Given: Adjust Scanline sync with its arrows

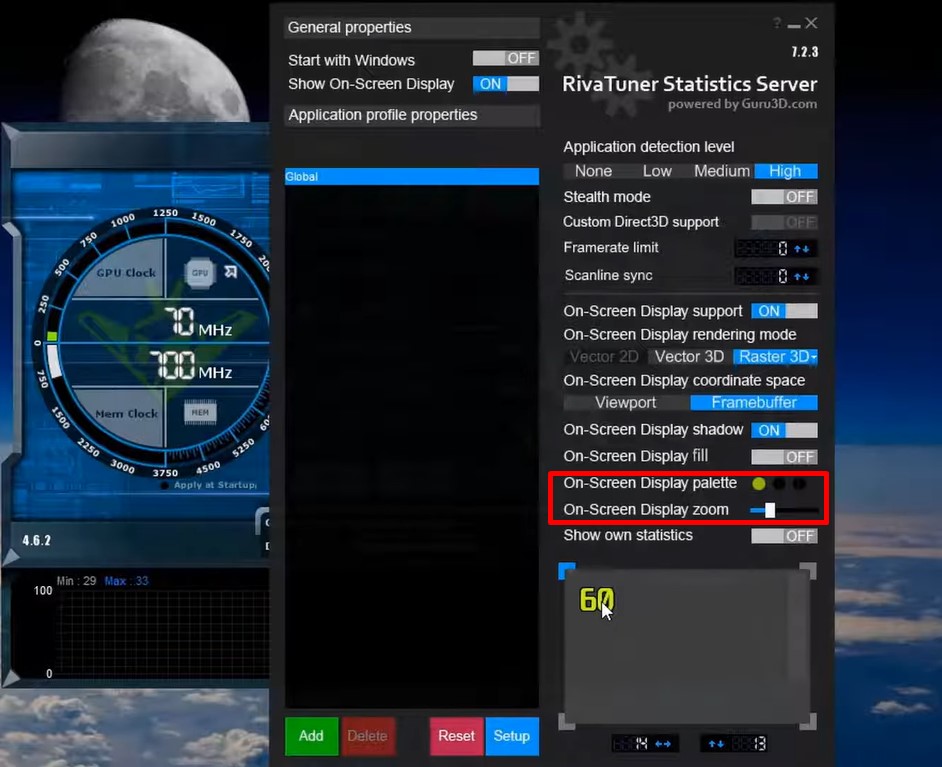Looking at the screenshot, I should pos(802,276).
